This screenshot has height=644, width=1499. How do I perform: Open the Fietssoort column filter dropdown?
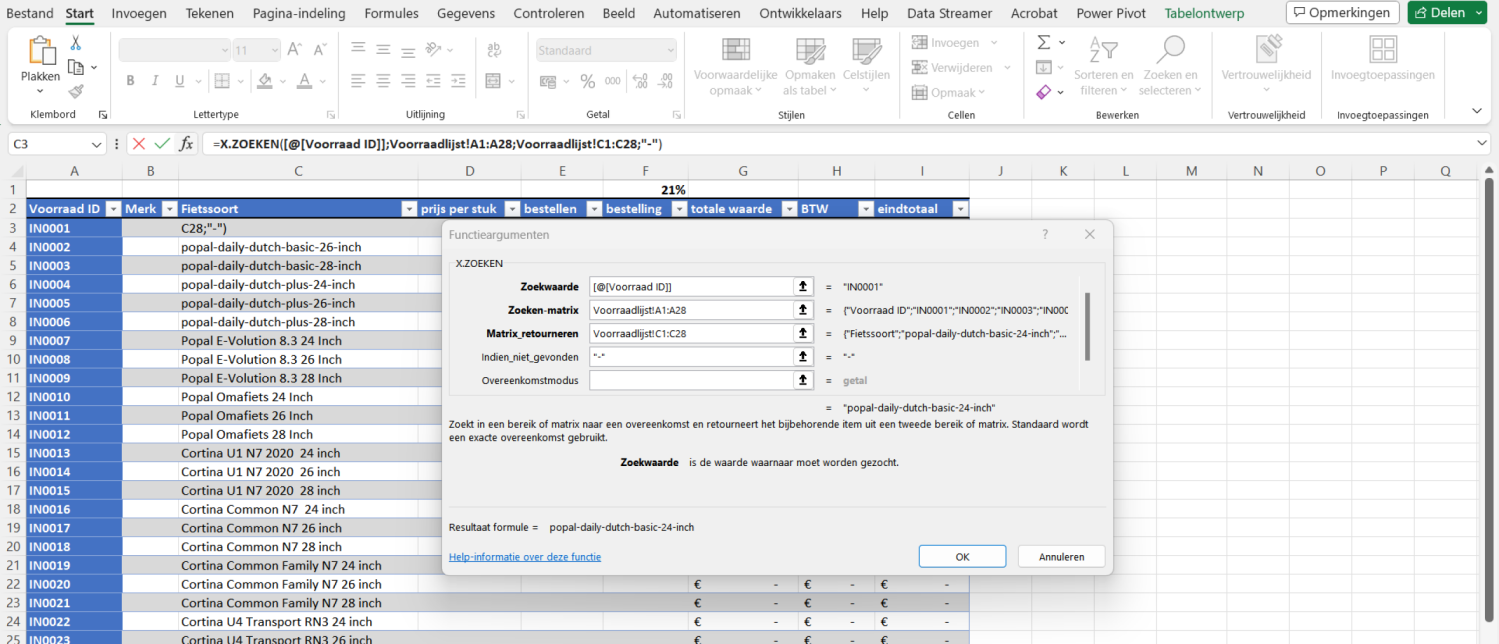point(409,208)
